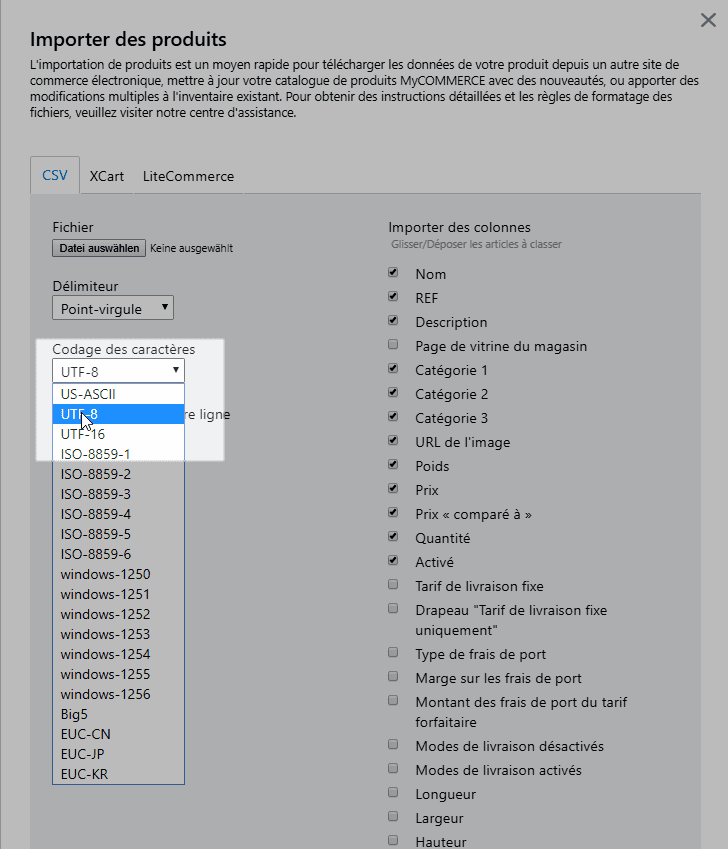The width and height of the screenshot is (728, 849).
Task: Choose ISO-8859-6 from encoding list
Action: point(119,554)
